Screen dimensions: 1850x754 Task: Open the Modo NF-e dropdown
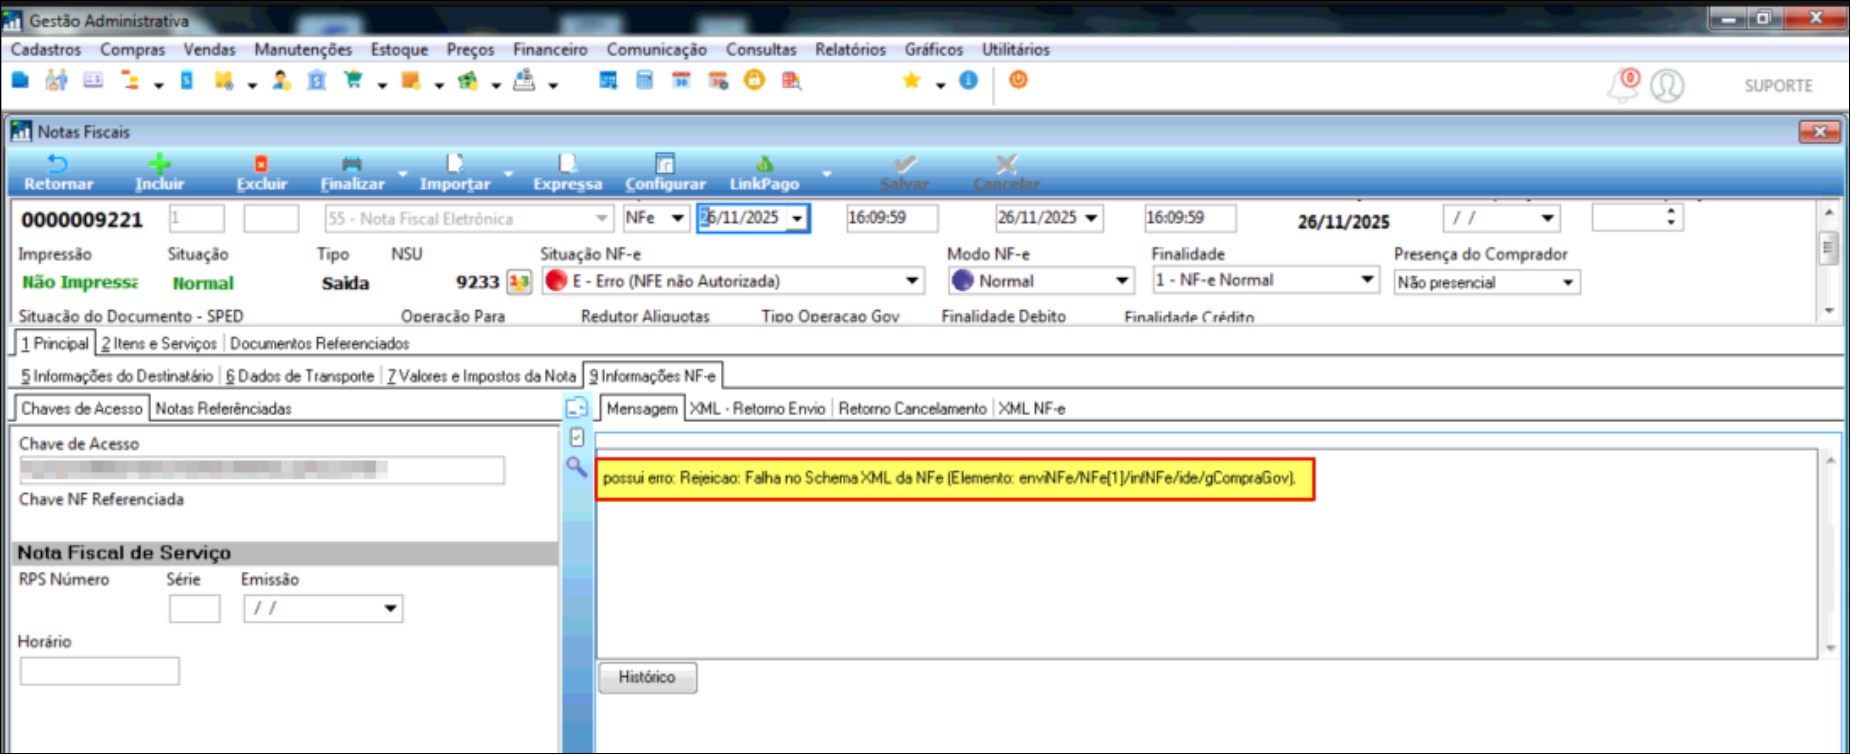pyautogui.click(x=1122, y=282)
